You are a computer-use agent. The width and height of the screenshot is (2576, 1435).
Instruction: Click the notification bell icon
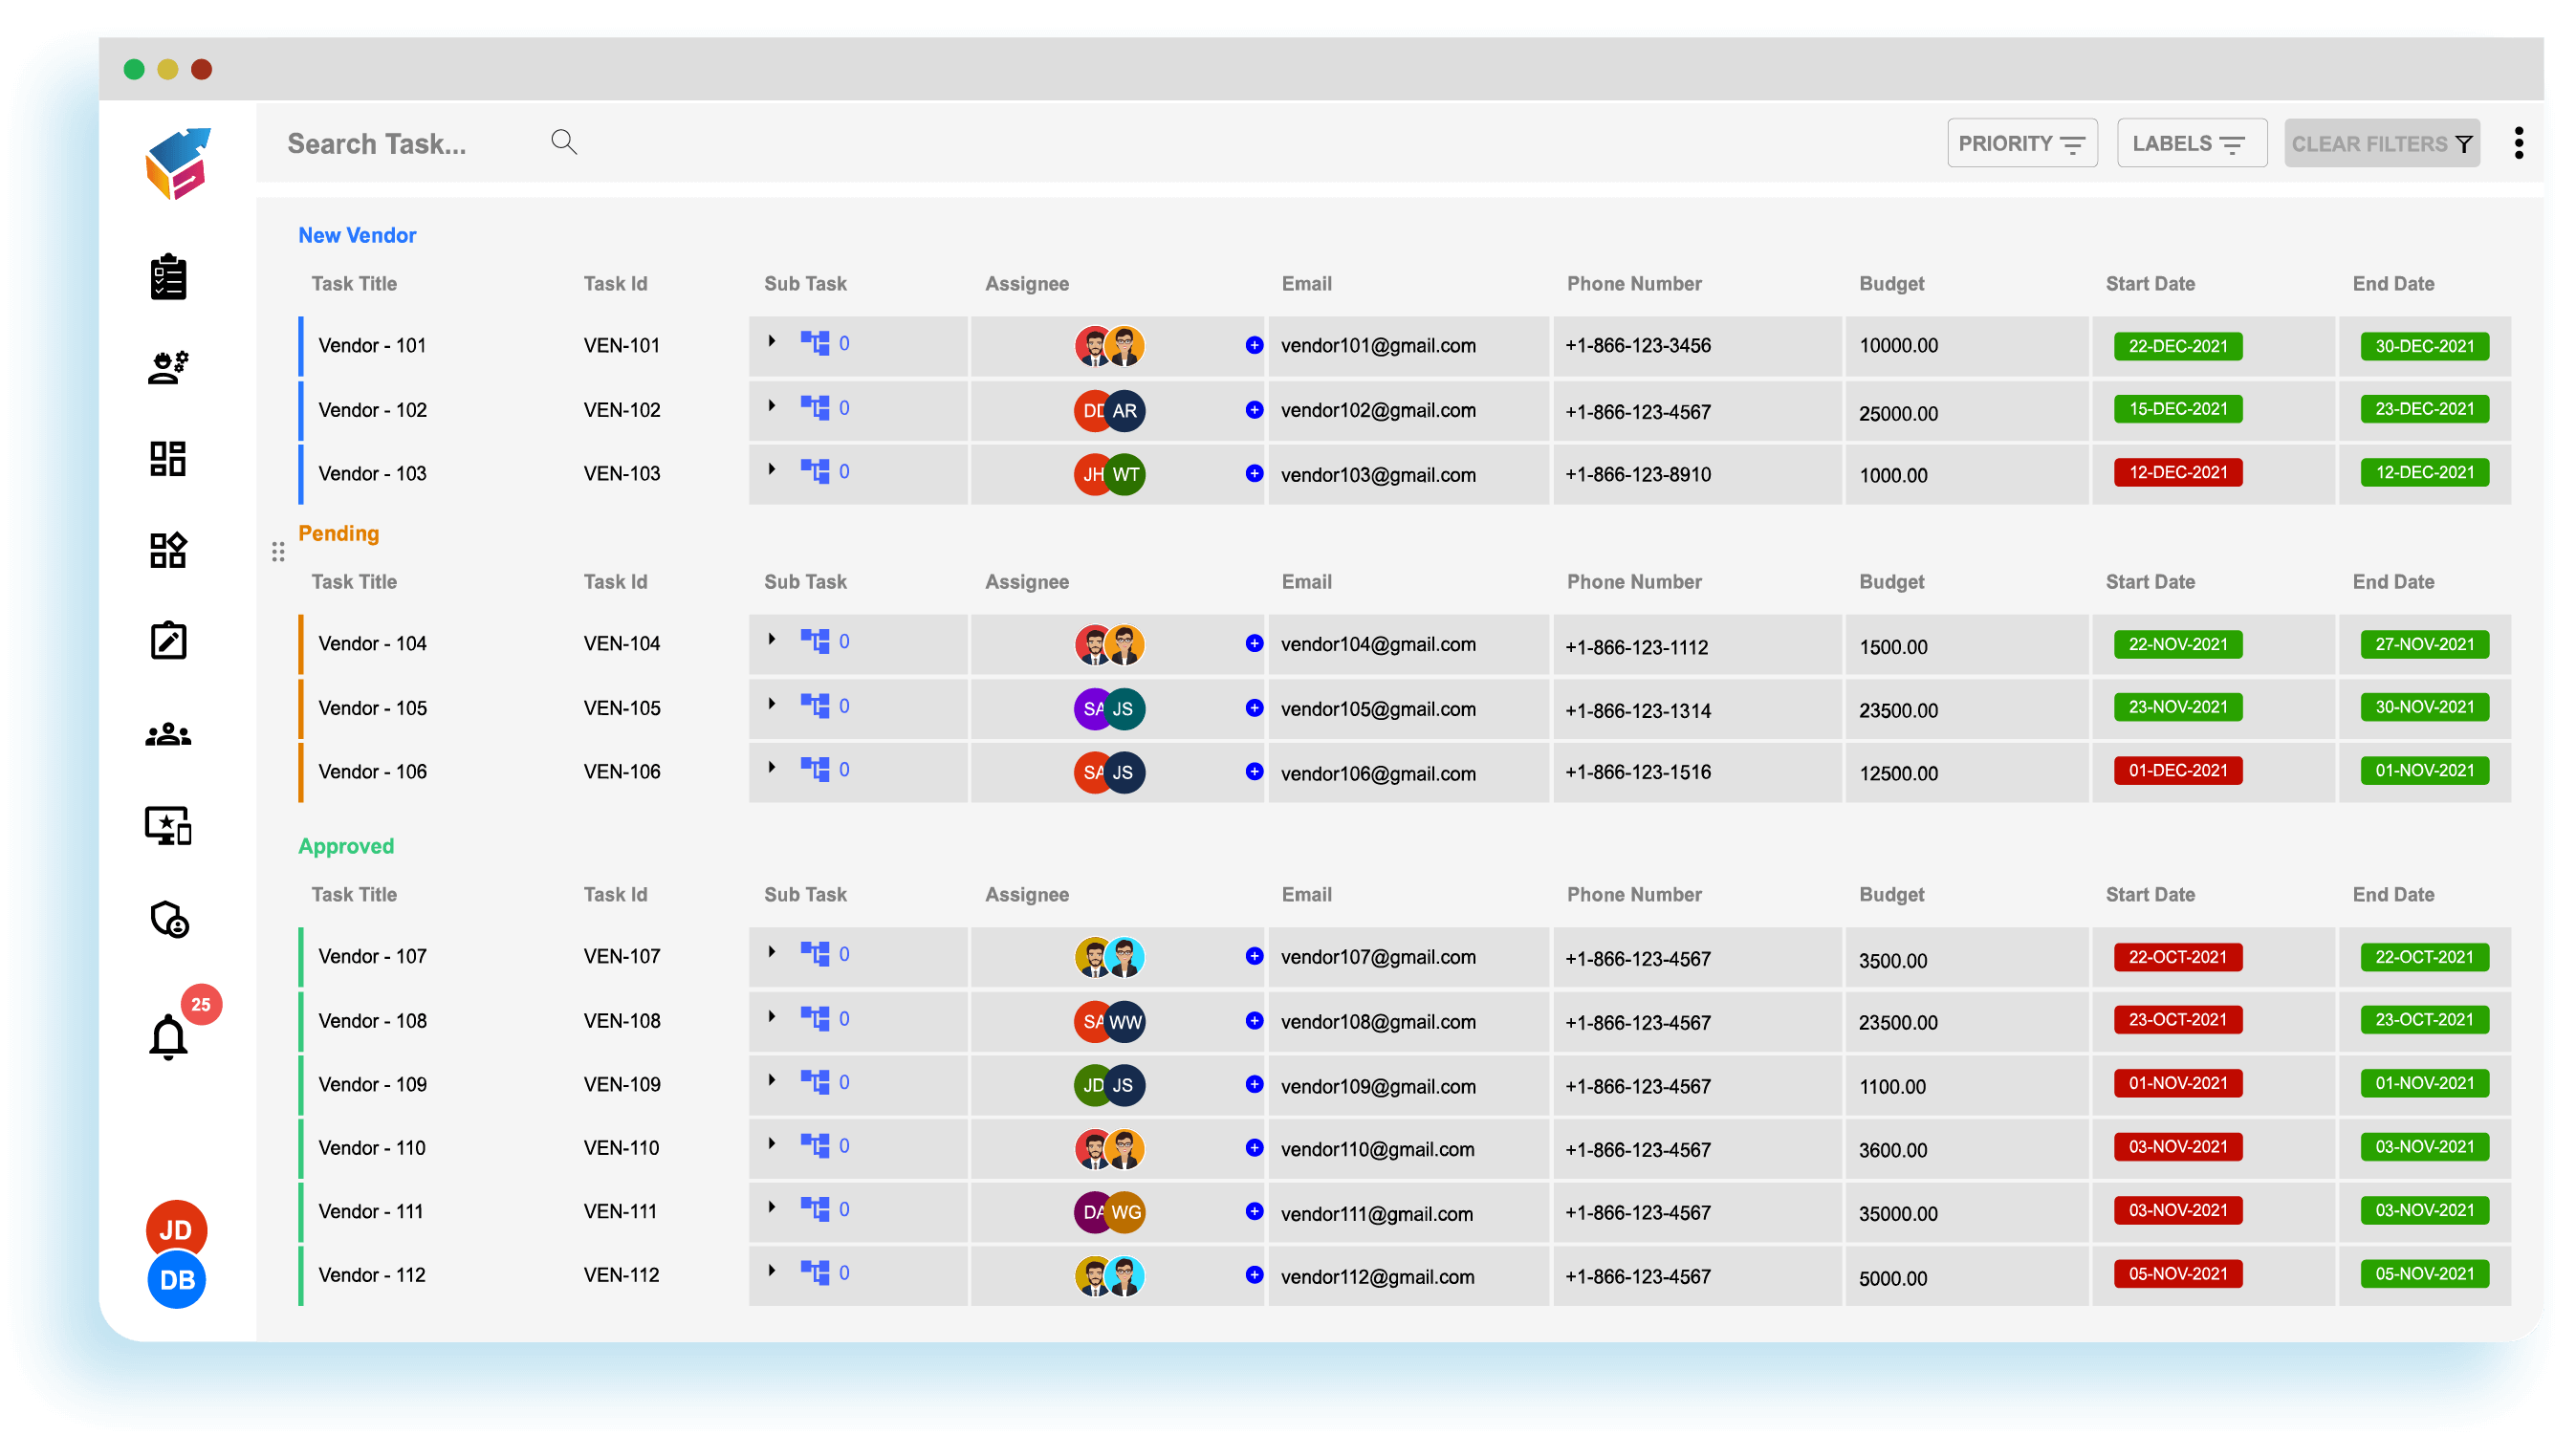click(168, 1037)
